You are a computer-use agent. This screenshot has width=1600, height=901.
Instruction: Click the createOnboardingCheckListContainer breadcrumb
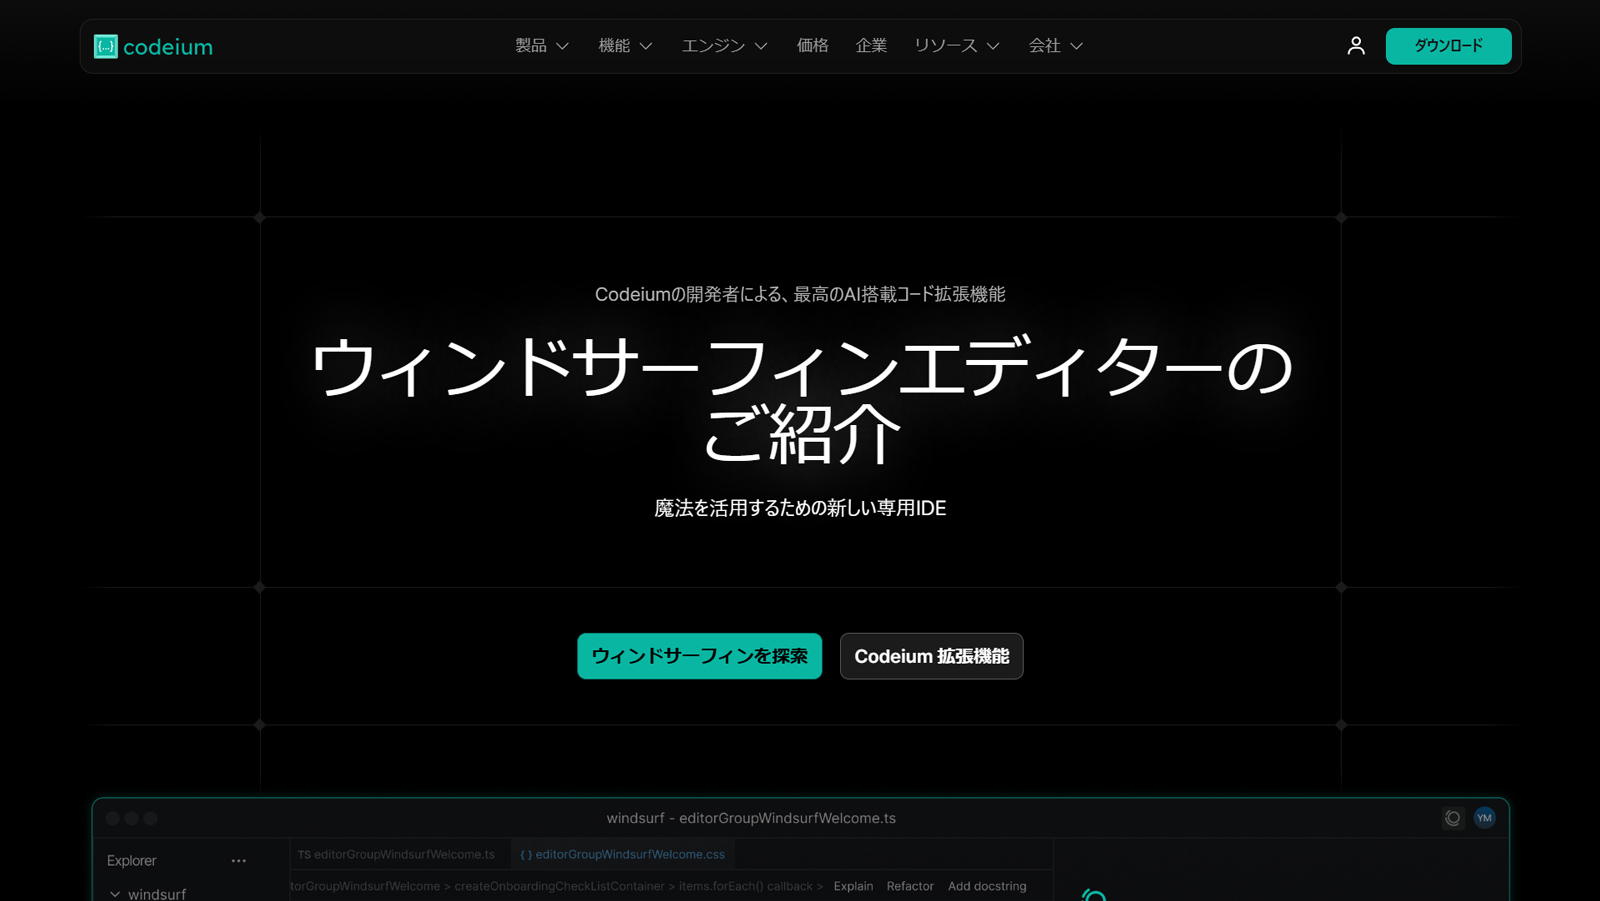pos(558,886)
